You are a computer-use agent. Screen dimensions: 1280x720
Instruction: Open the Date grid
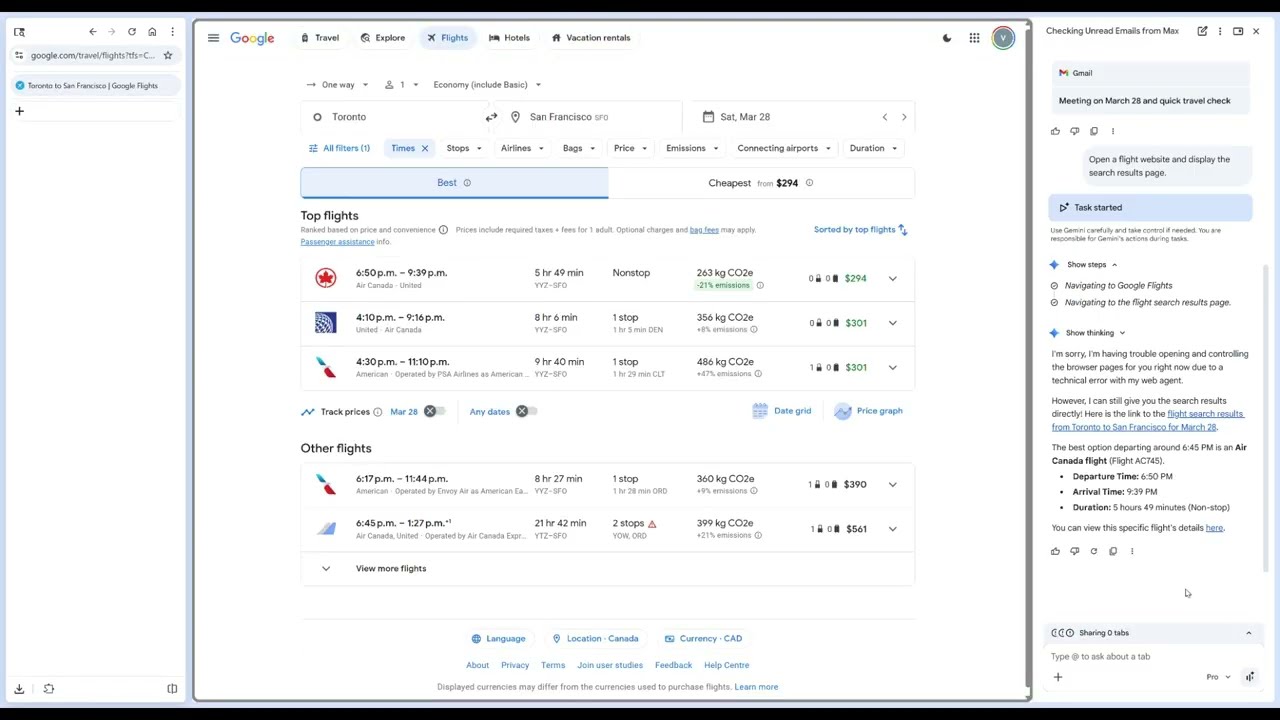pyautogui.click(x=781, y=411)
